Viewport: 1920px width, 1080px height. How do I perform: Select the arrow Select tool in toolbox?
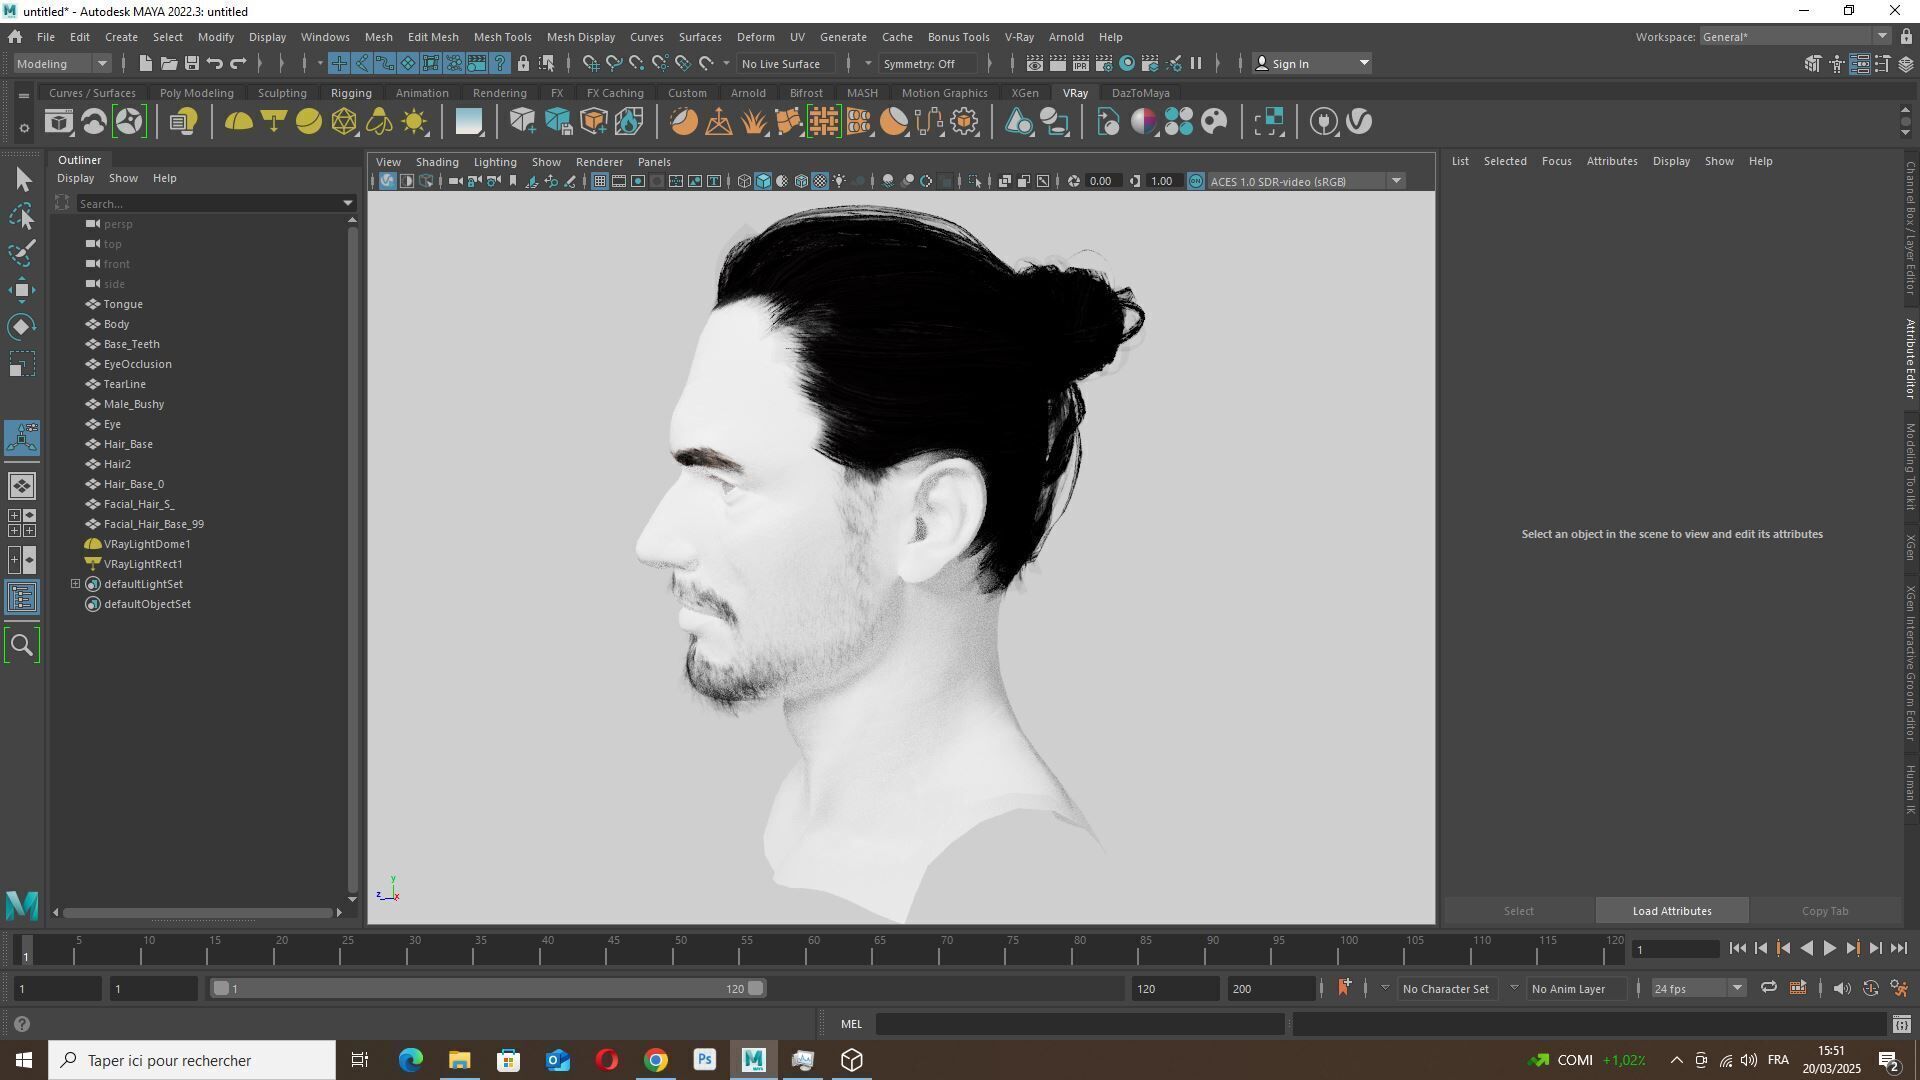[22, 180]
